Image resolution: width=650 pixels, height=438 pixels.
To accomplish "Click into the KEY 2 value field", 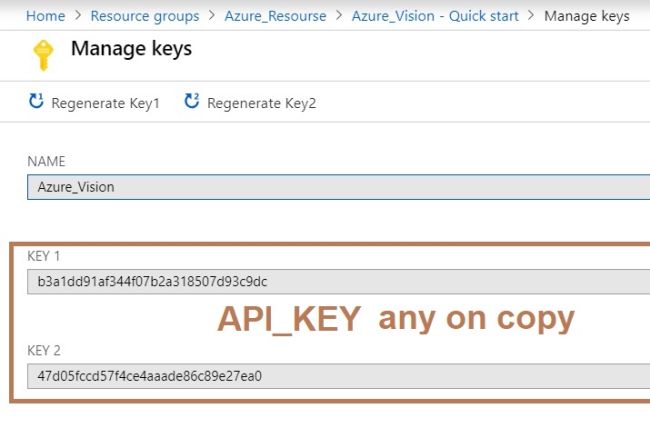I will pyautogui.click(x=338, y=376).
